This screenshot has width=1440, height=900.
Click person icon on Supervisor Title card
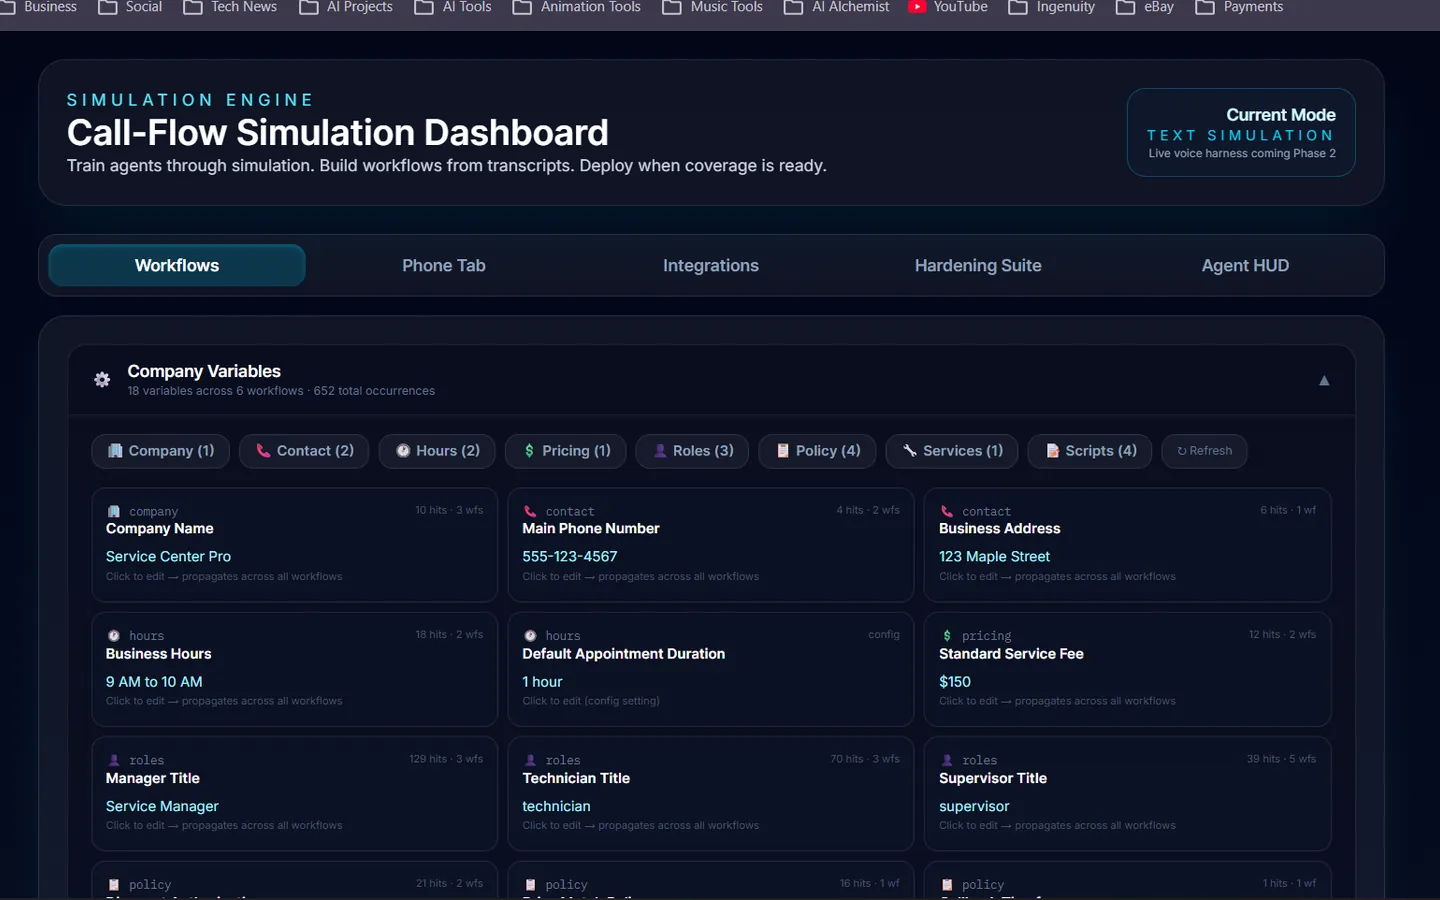[x=947, y=760]
